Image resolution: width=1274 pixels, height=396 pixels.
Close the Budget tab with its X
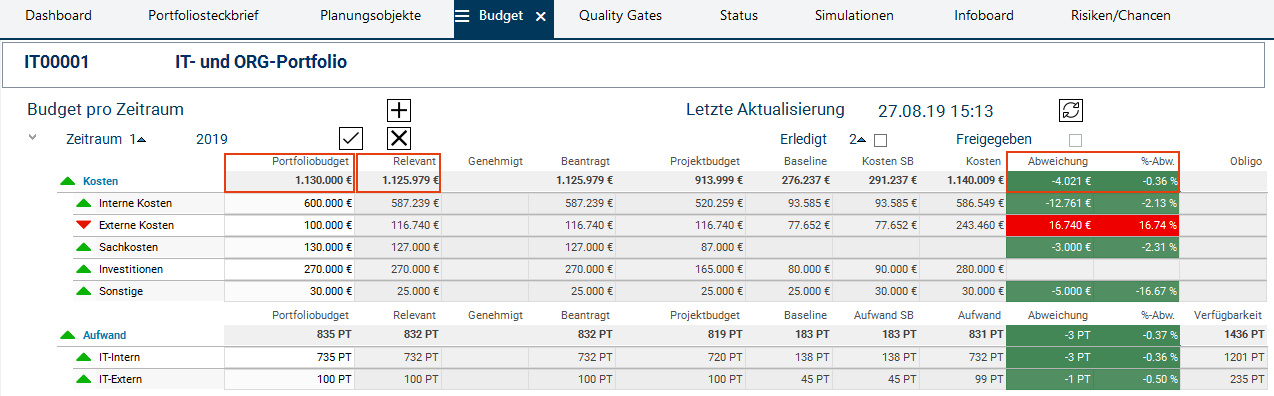(x=541, y=16)
